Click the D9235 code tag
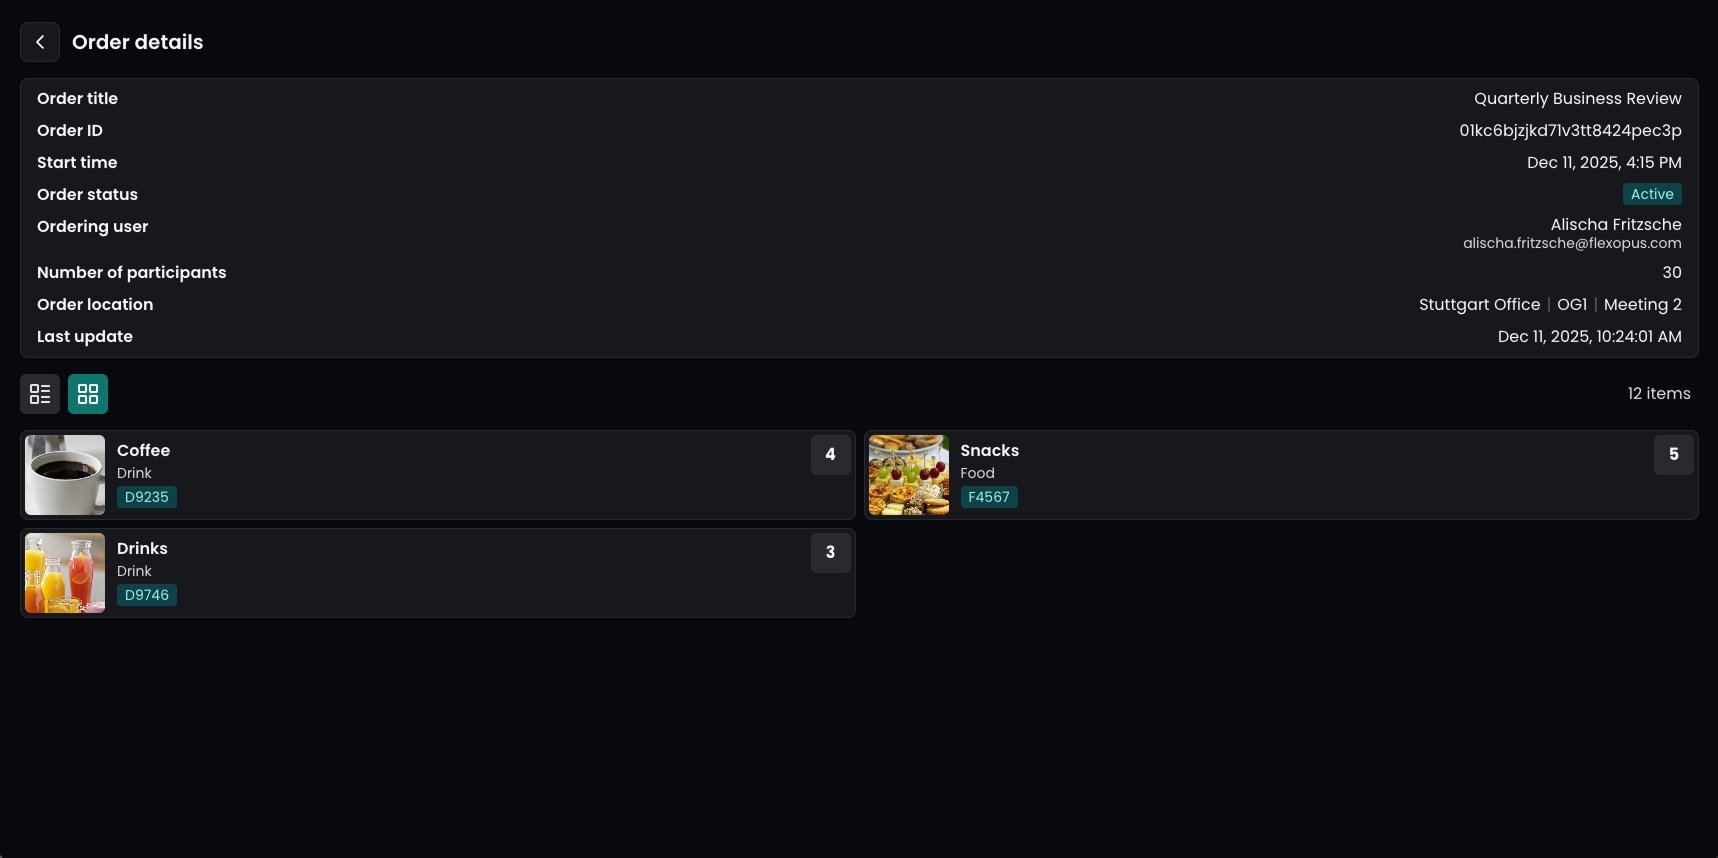 (147, 497)
